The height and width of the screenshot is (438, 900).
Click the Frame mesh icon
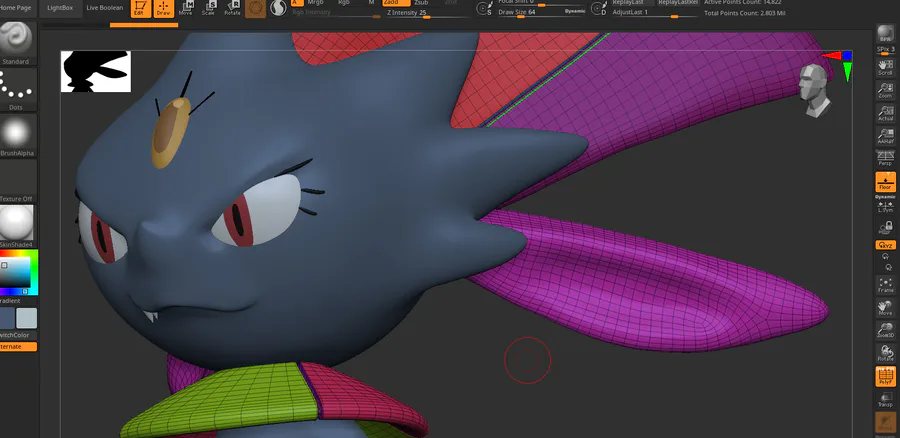click(885, 284)
